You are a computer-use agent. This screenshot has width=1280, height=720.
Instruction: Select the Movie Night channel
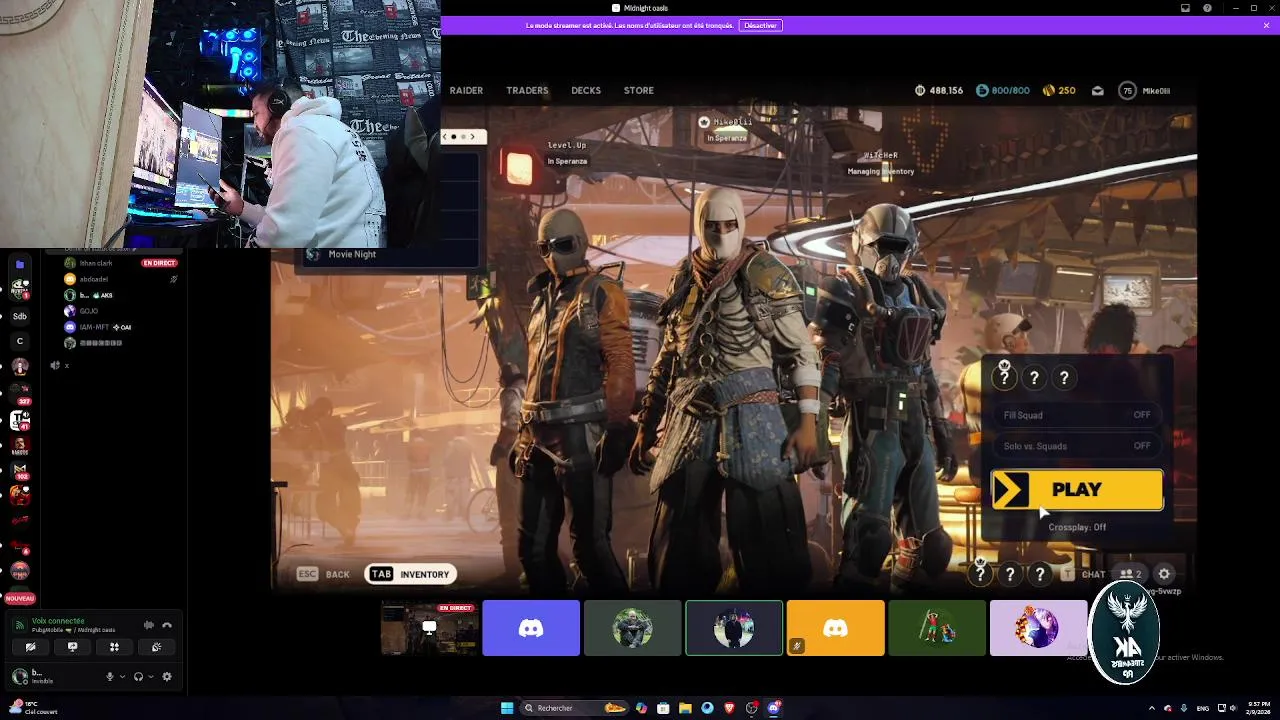pyautogui.click(x=350, y=254)
